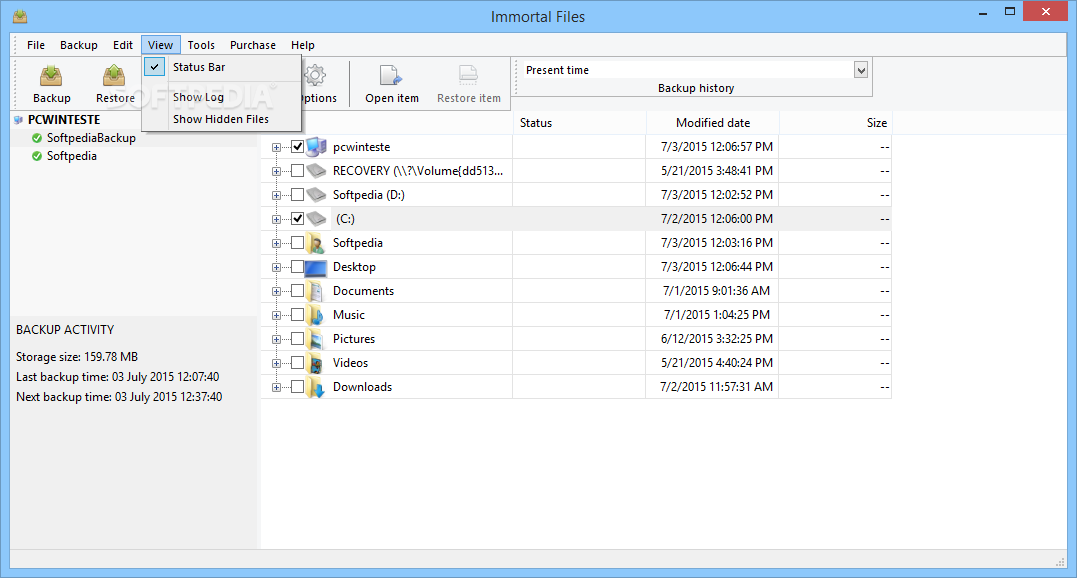Close the open View menu

(x=161, y=45)
